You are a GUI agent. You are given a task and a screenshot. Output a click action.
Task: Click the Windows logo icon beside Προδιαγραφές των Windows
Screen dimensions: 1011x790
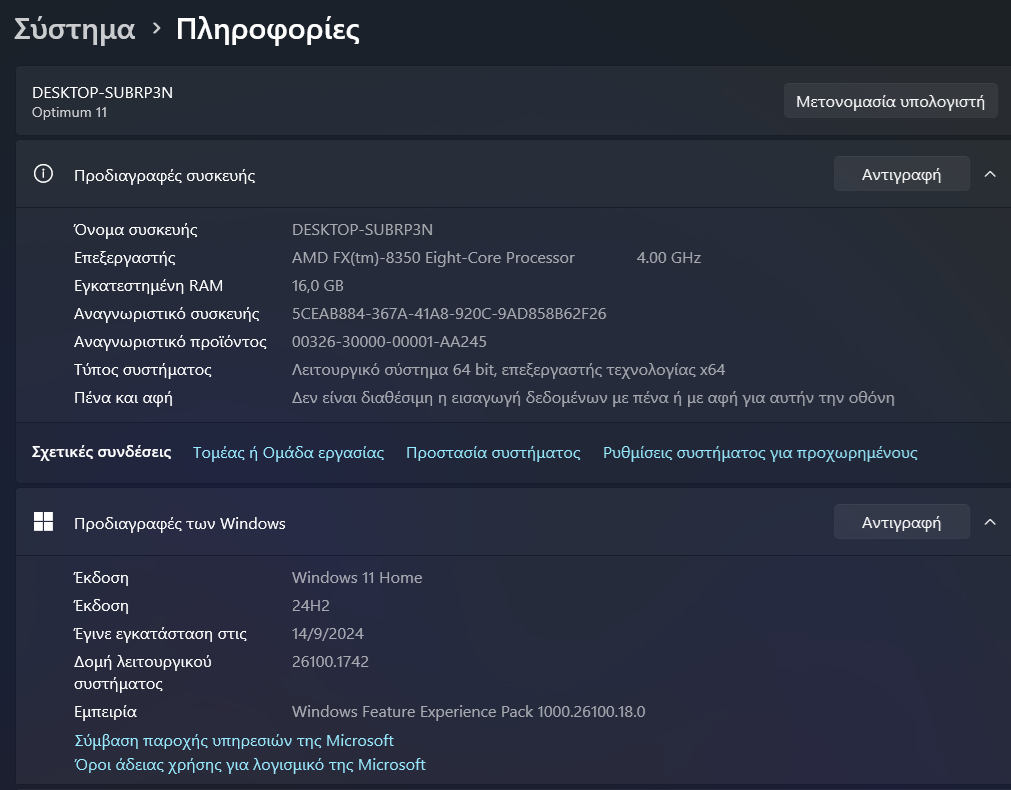[x=43, y=522]
